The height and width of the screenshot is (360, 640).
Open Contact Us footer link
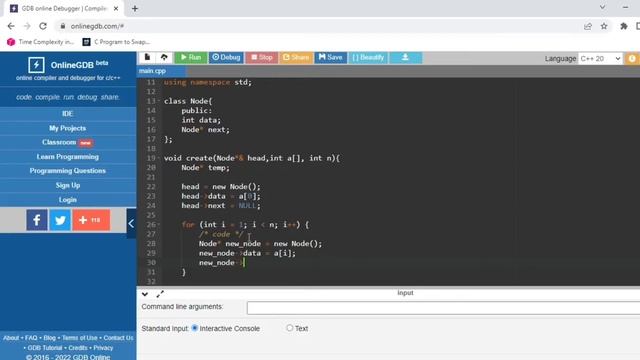(118, 338)
